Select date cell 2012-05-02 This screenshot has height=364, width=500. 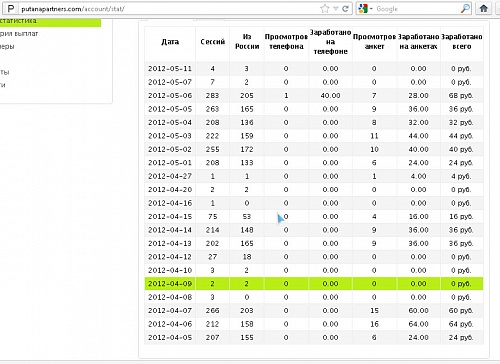pyautogui.click(x=170, y=149)
